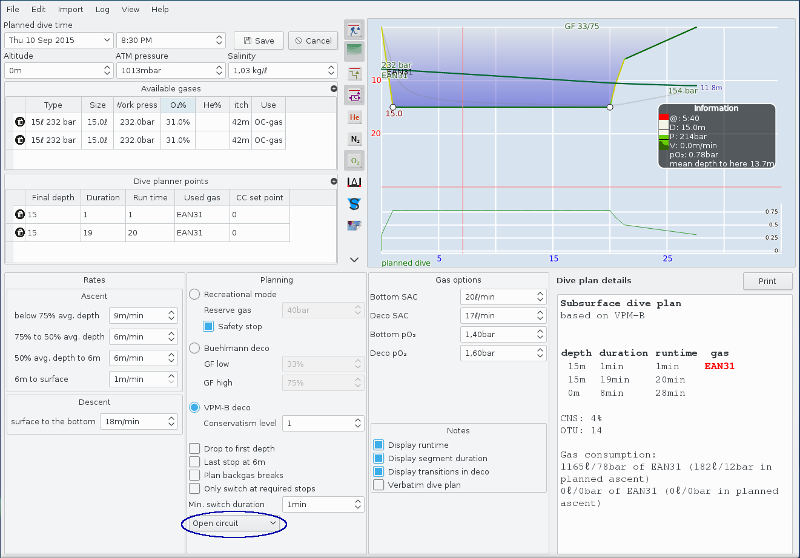This screenshot has height=558, width=800.
Task: Add a cylinder with Available gases button
Action: [334, 89]
